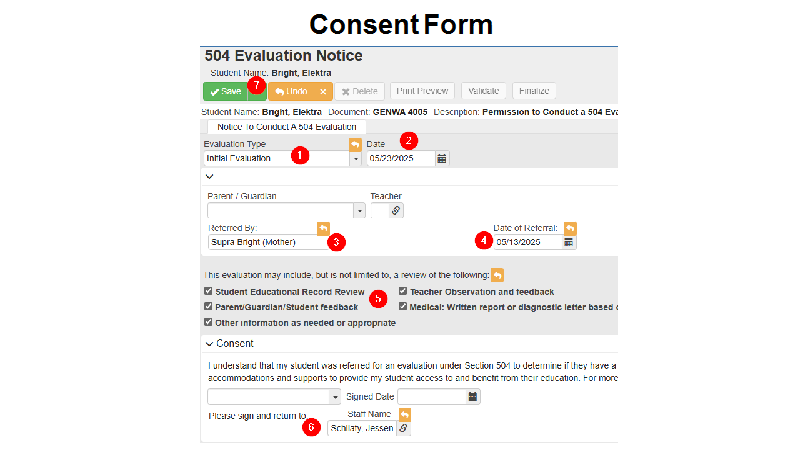
Task: Click the X on the Undo button
Action: click(x=323, y=91)
